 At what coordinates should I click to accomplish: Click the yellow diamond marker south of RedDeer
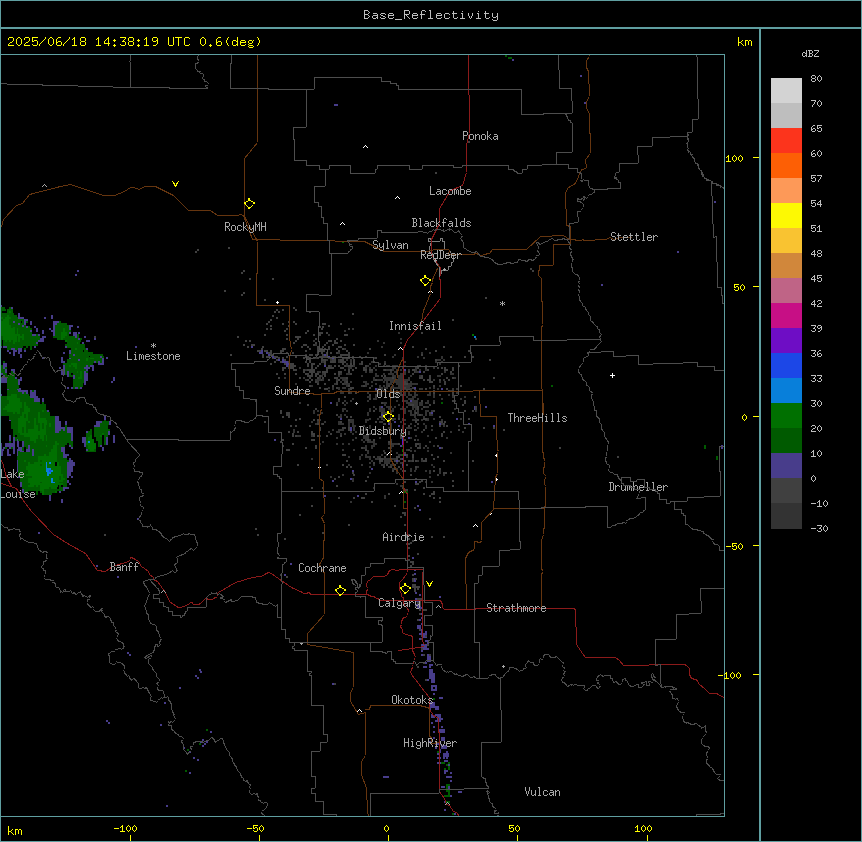coord(425,281)
